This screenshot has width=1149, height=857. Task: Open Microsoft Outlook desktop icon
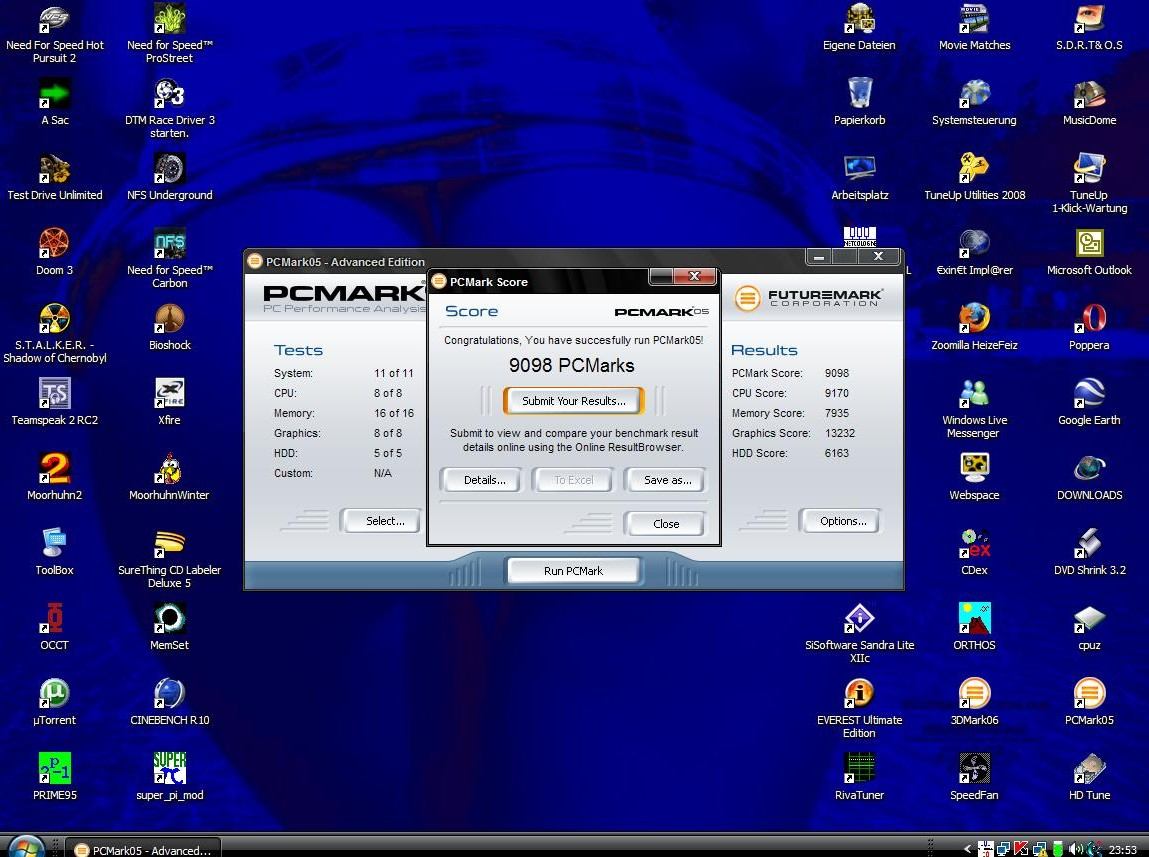(1090, 244)
